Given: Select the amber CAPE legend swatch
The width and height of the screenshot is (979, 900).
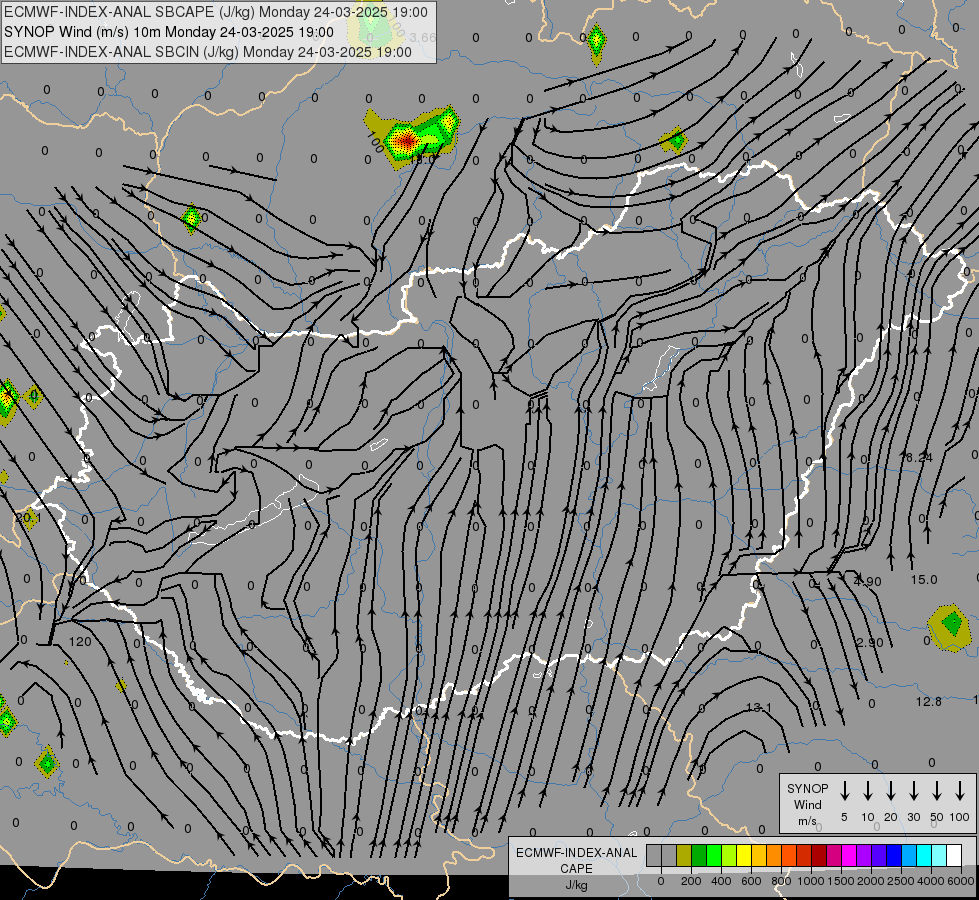Looking at the screenshot, I should coord(759,856).
